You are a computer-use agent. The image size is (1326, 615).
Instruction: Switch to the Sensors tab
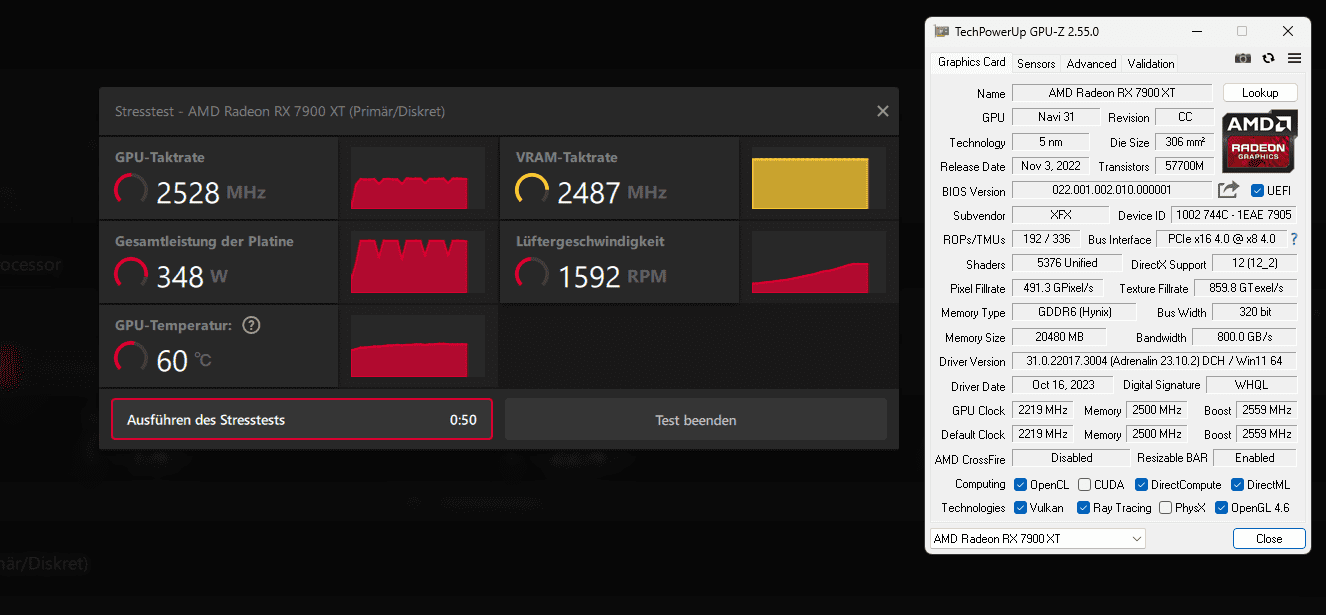coord(1036,64)
